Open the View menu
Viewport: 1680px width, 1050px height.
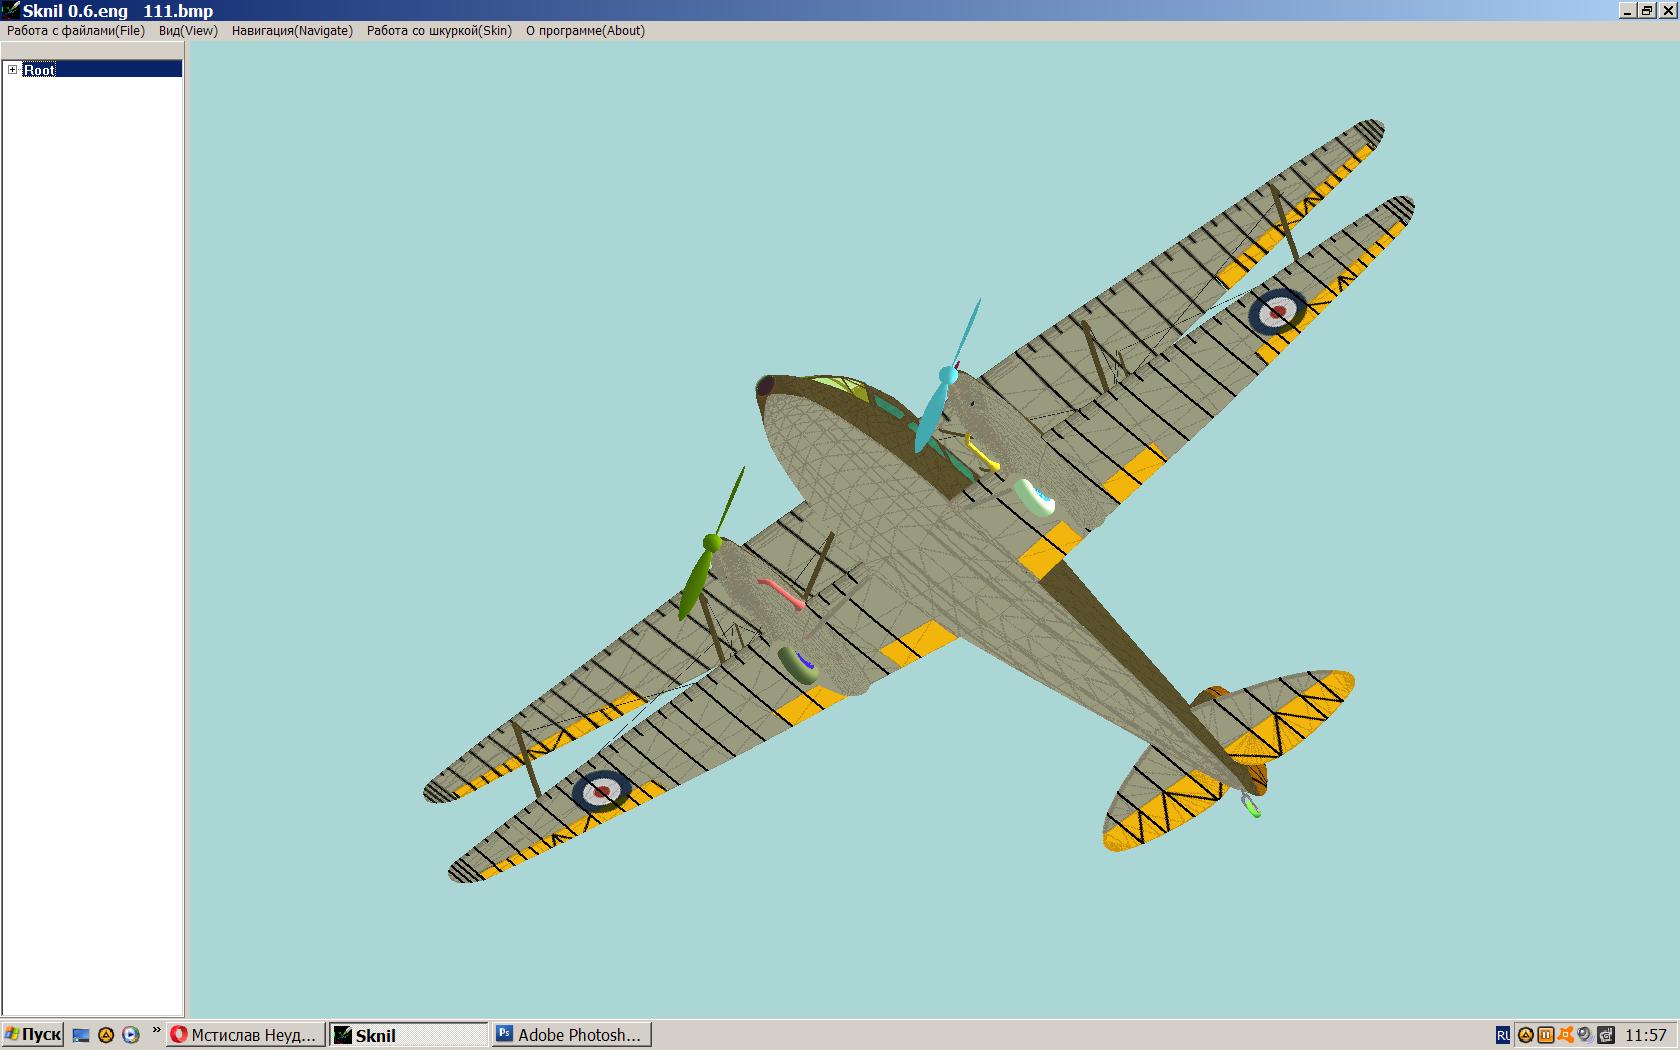click(x=188, y=31)
